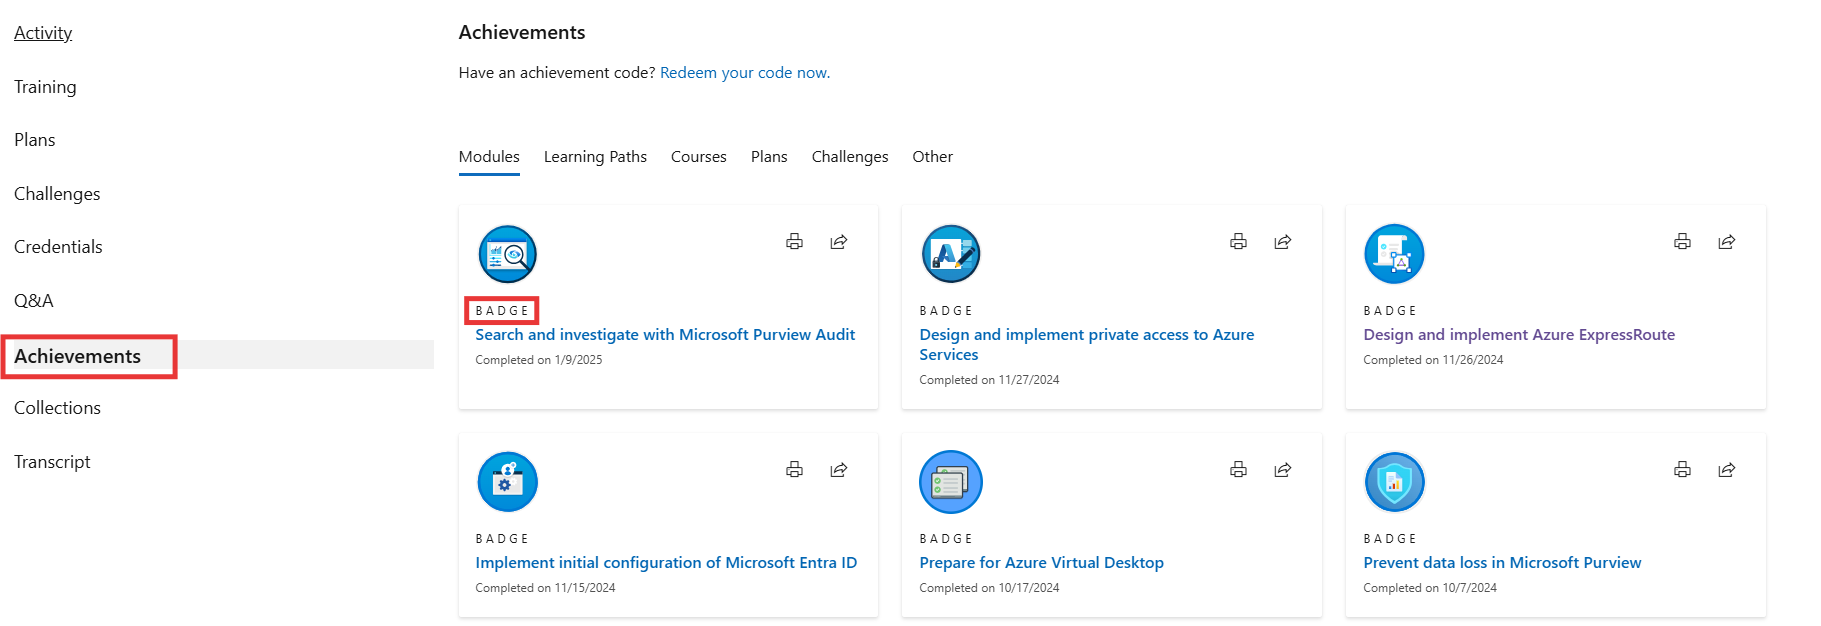
Task: Open Q&A in the sidebar
Action: (34, 301)
